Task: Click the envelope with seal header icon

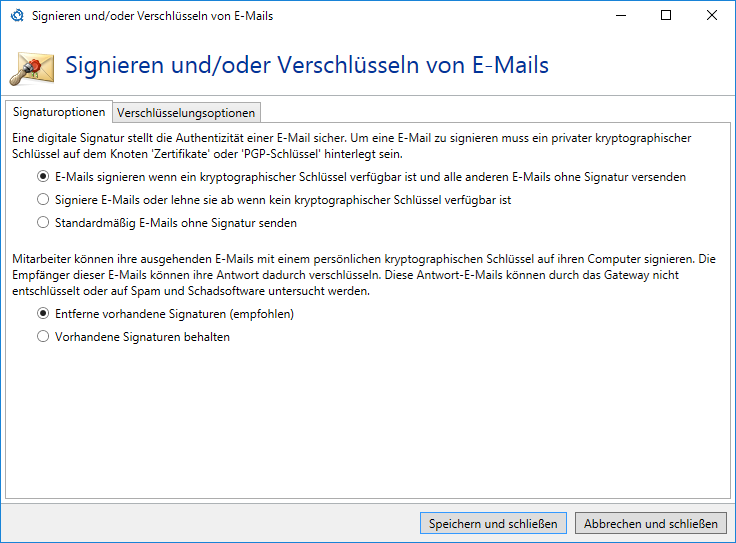Action: (31, 68)
